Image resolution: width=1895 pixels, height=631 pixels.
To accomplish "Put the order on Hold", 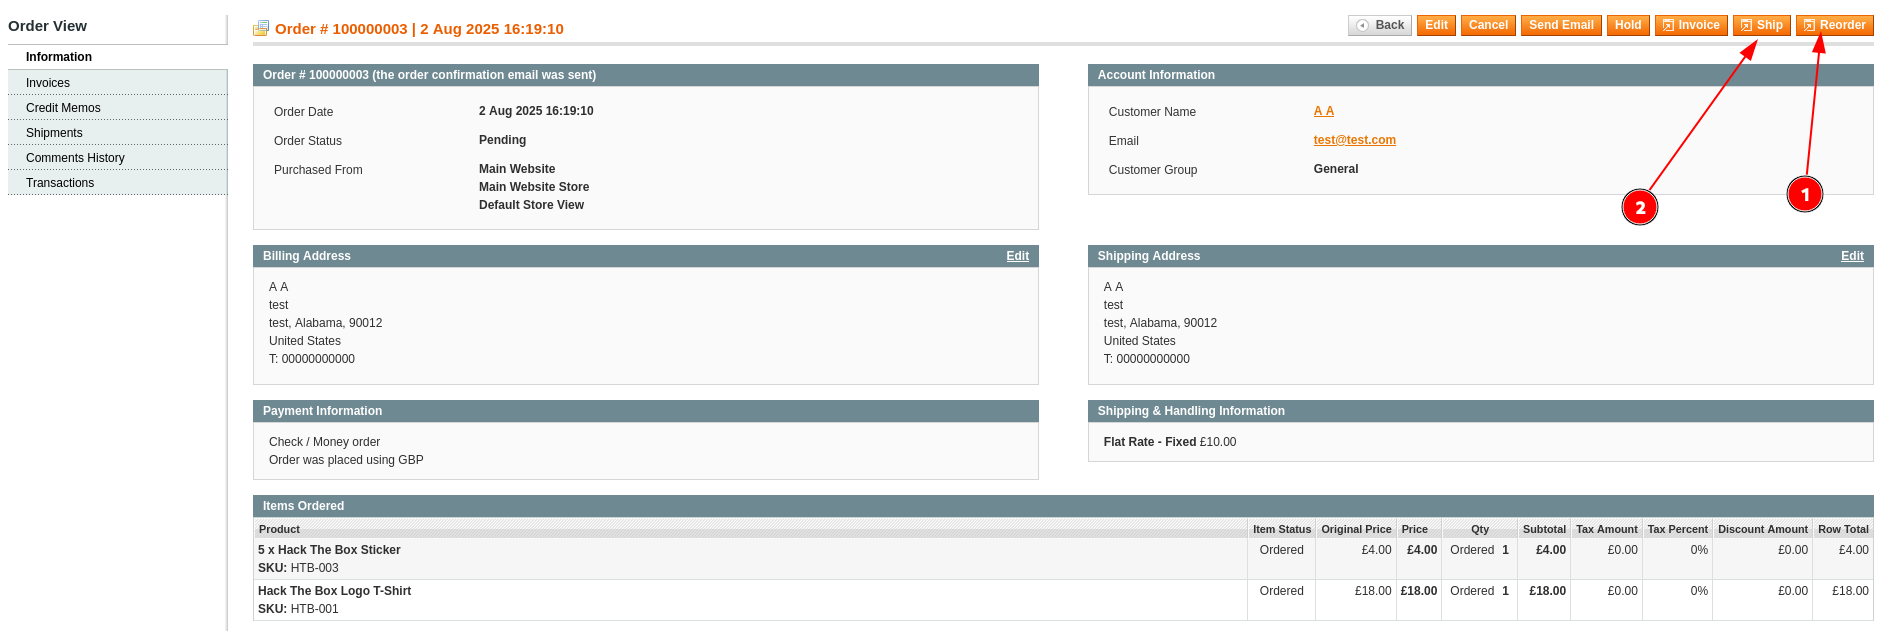I will (1627, 25).
